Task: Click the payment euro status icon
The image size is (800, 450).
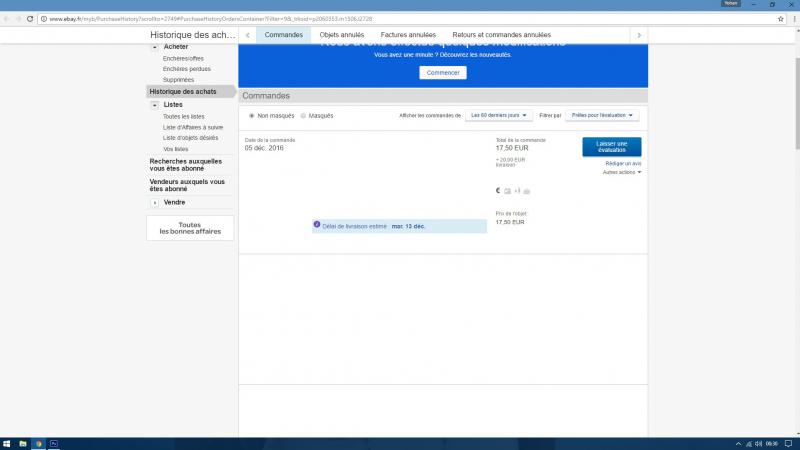Action: tap(498, 190)
